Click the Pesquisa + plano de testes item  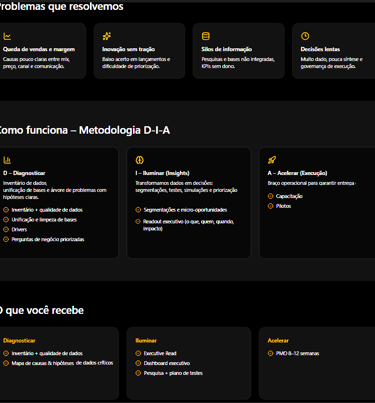click(x=169, y=373)
